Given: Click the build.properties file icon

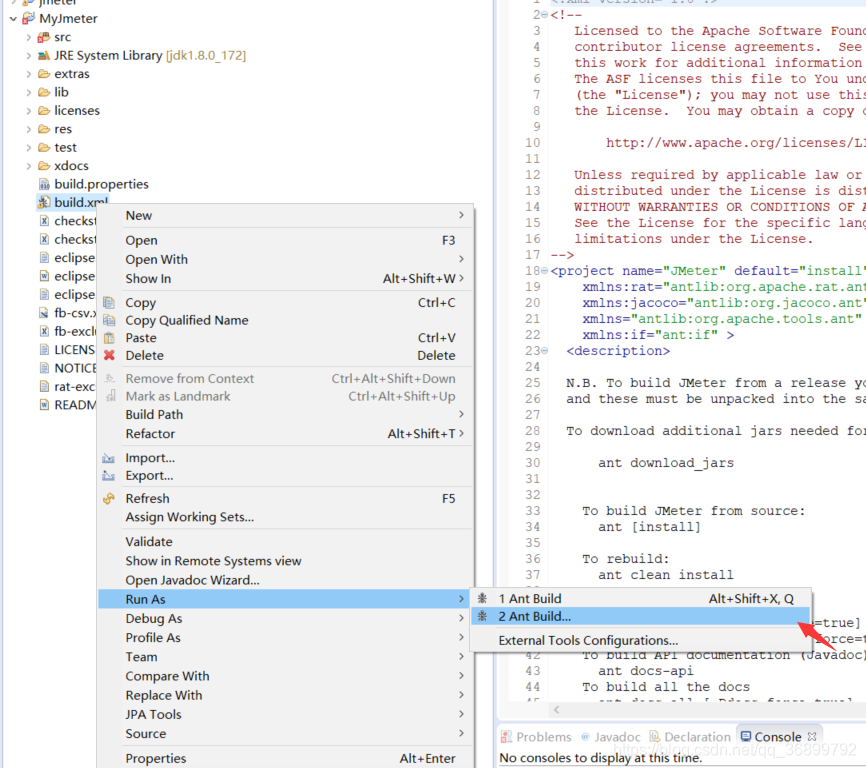Looking at the screenshot, I should [x=44, y=184].
